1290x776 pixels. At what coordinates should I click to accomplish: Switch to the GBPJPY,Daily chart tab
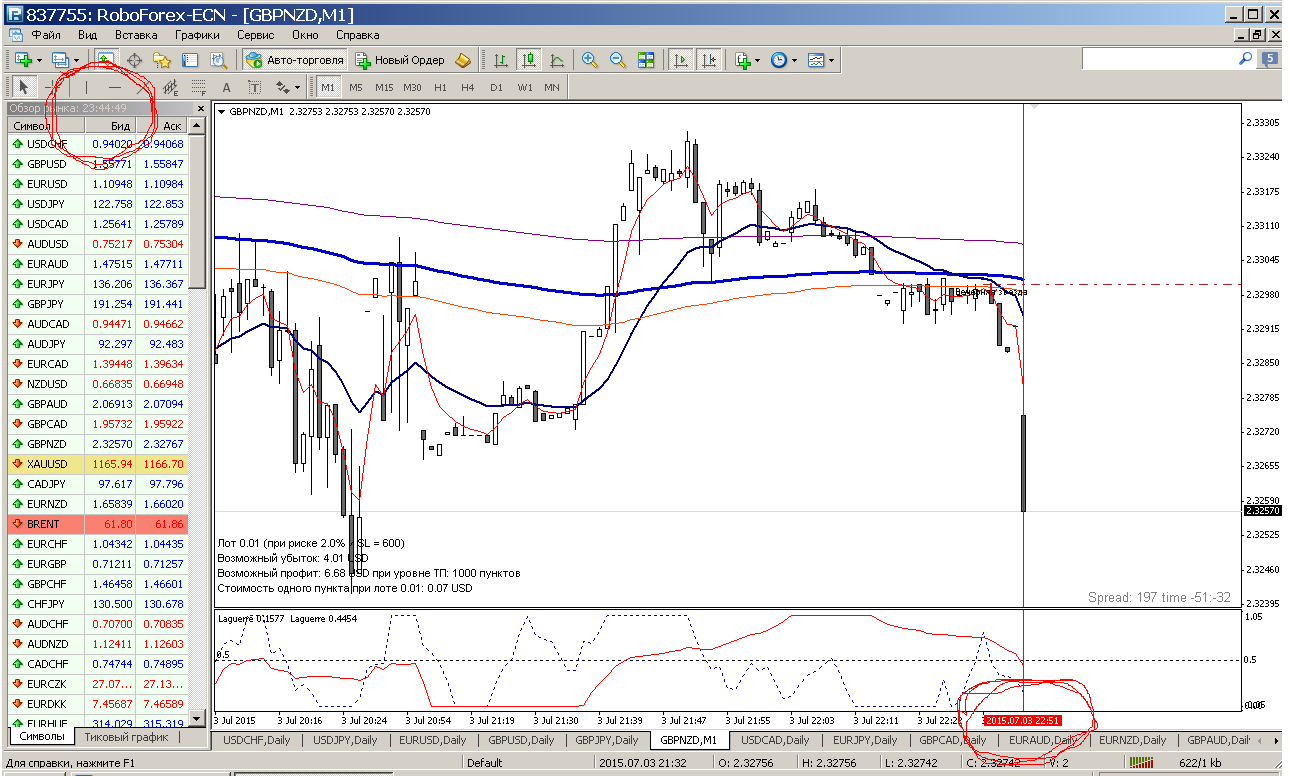[x=607, y=740]
